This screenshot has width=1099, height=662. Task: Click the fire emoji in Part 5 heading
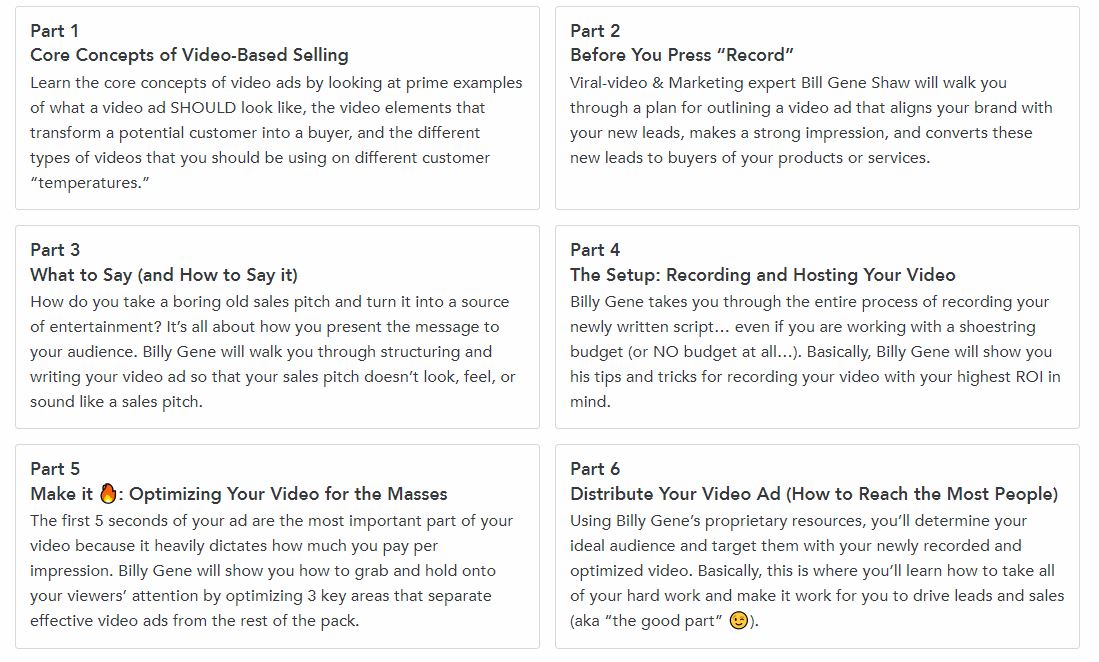click(x=108, y=493)
